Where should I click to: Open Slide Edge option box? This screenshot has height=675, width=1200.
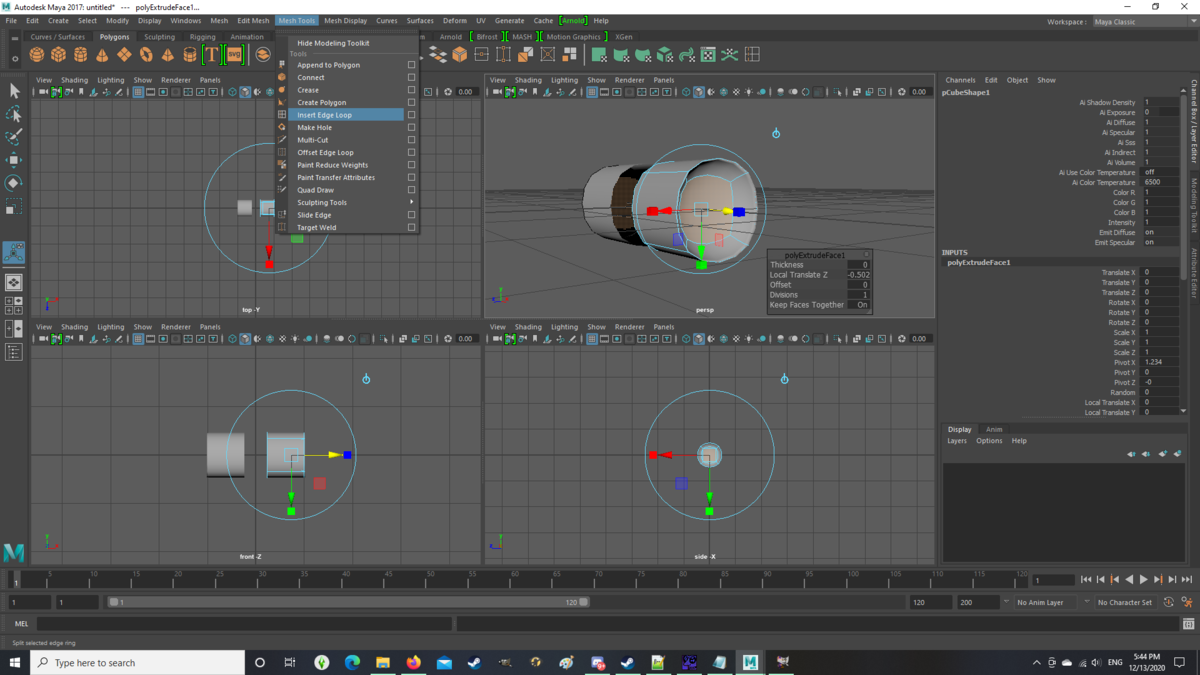[411, 215]
